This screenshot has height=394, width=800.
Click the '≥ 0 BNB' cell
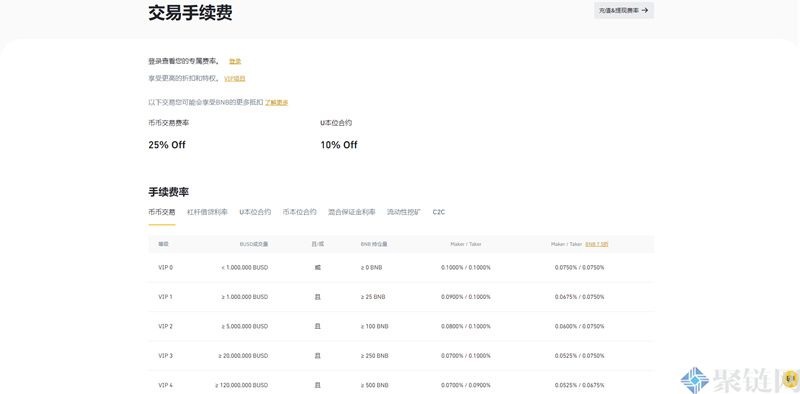371,267
